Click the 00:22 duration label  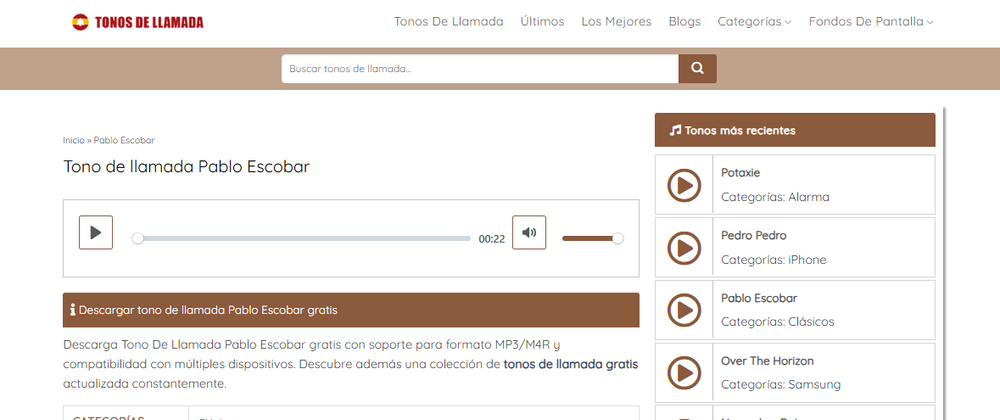point(492,239)
